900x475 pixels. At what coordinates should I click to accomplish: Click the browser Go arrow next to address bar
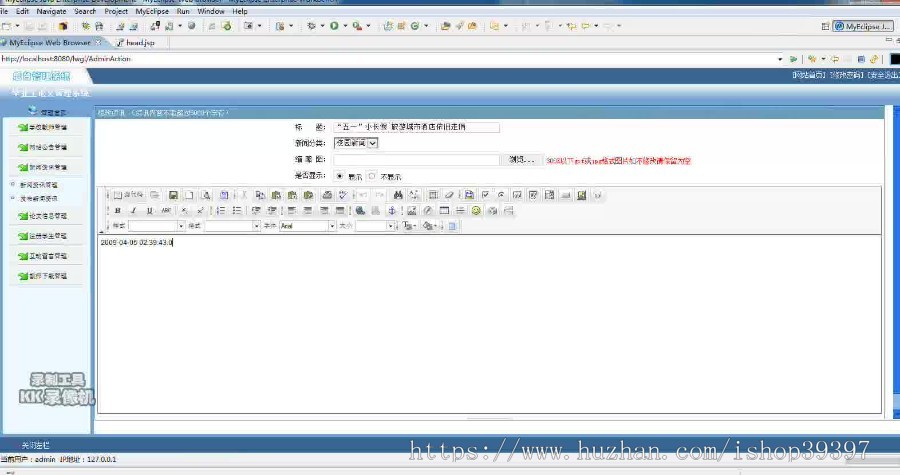pyautogui.click(x=793, y=59)
